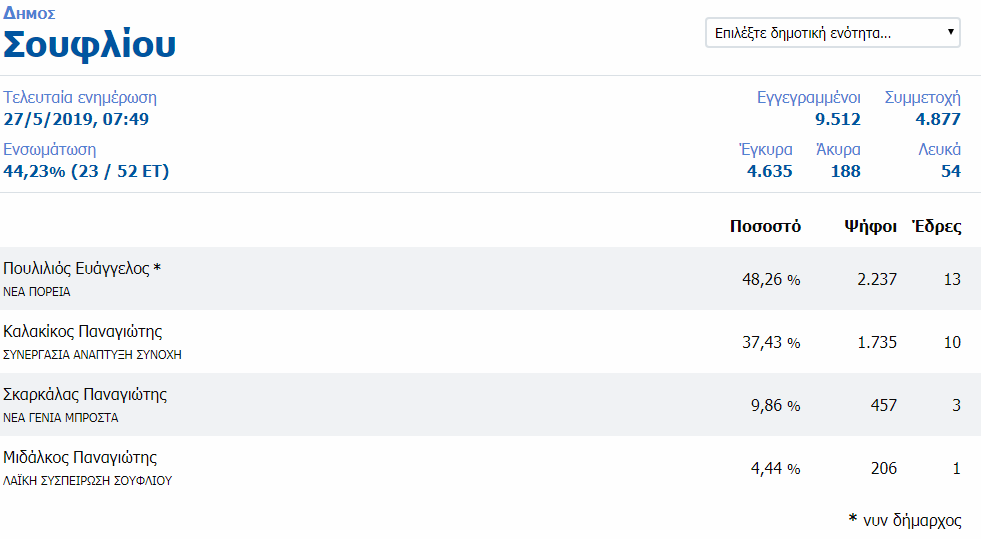Image resolution: width=981 pixels, height=539 pixels.
Task: Select candidate Σκαρκάλας Παναγιώτης
Action: [x=85, y=394]
